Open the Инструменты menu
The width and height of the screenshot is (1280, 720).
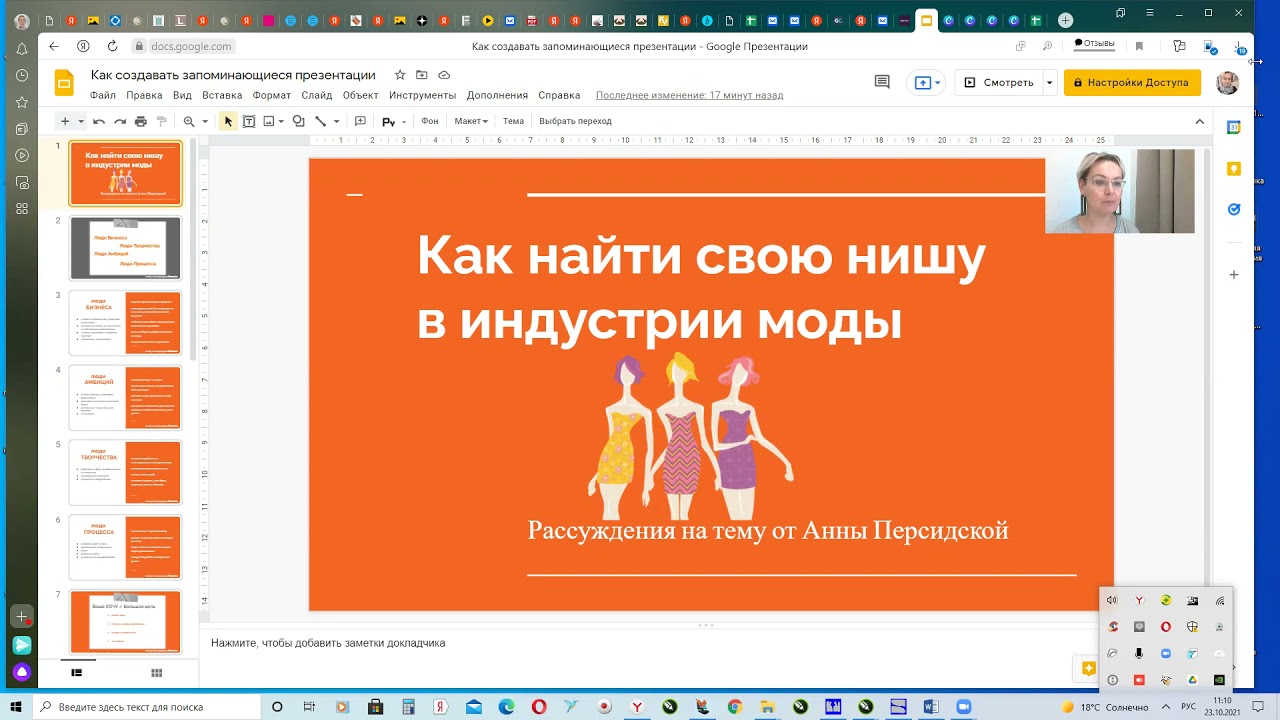[422, 95]
